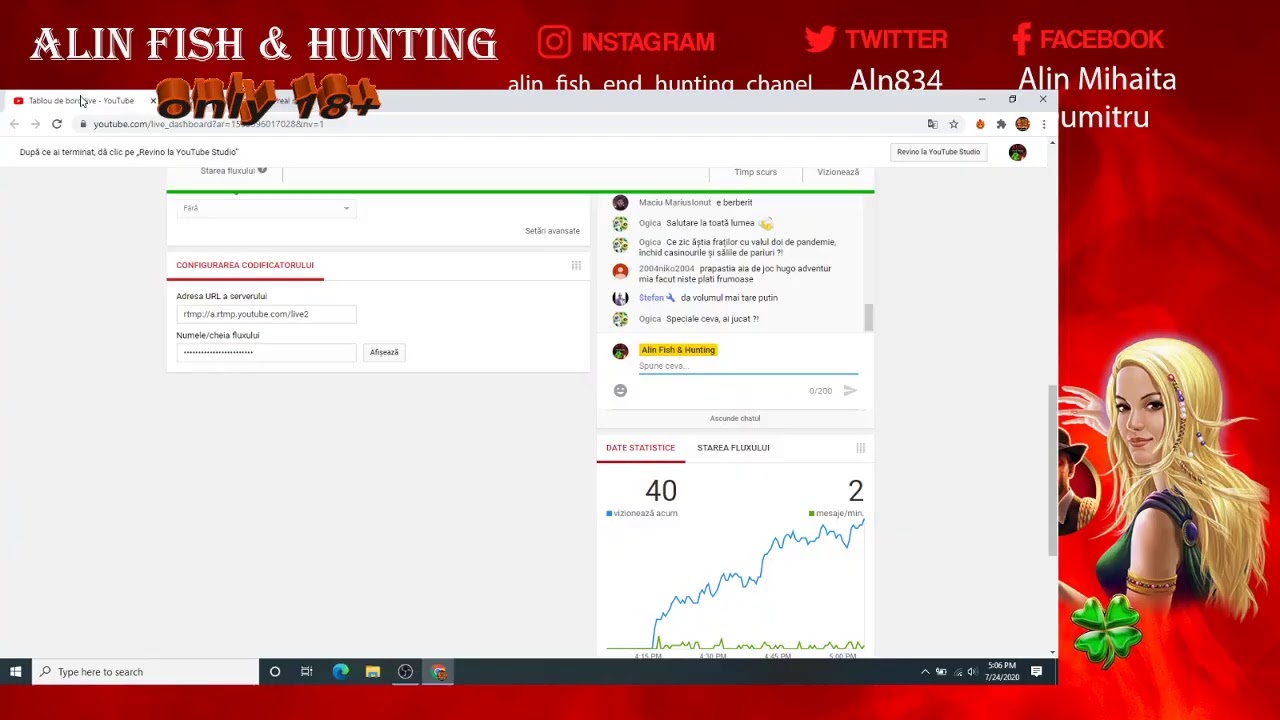Screen dimensions: 1280x720
Task: Click the address bar lock icon
Action: tap(83, 124)
